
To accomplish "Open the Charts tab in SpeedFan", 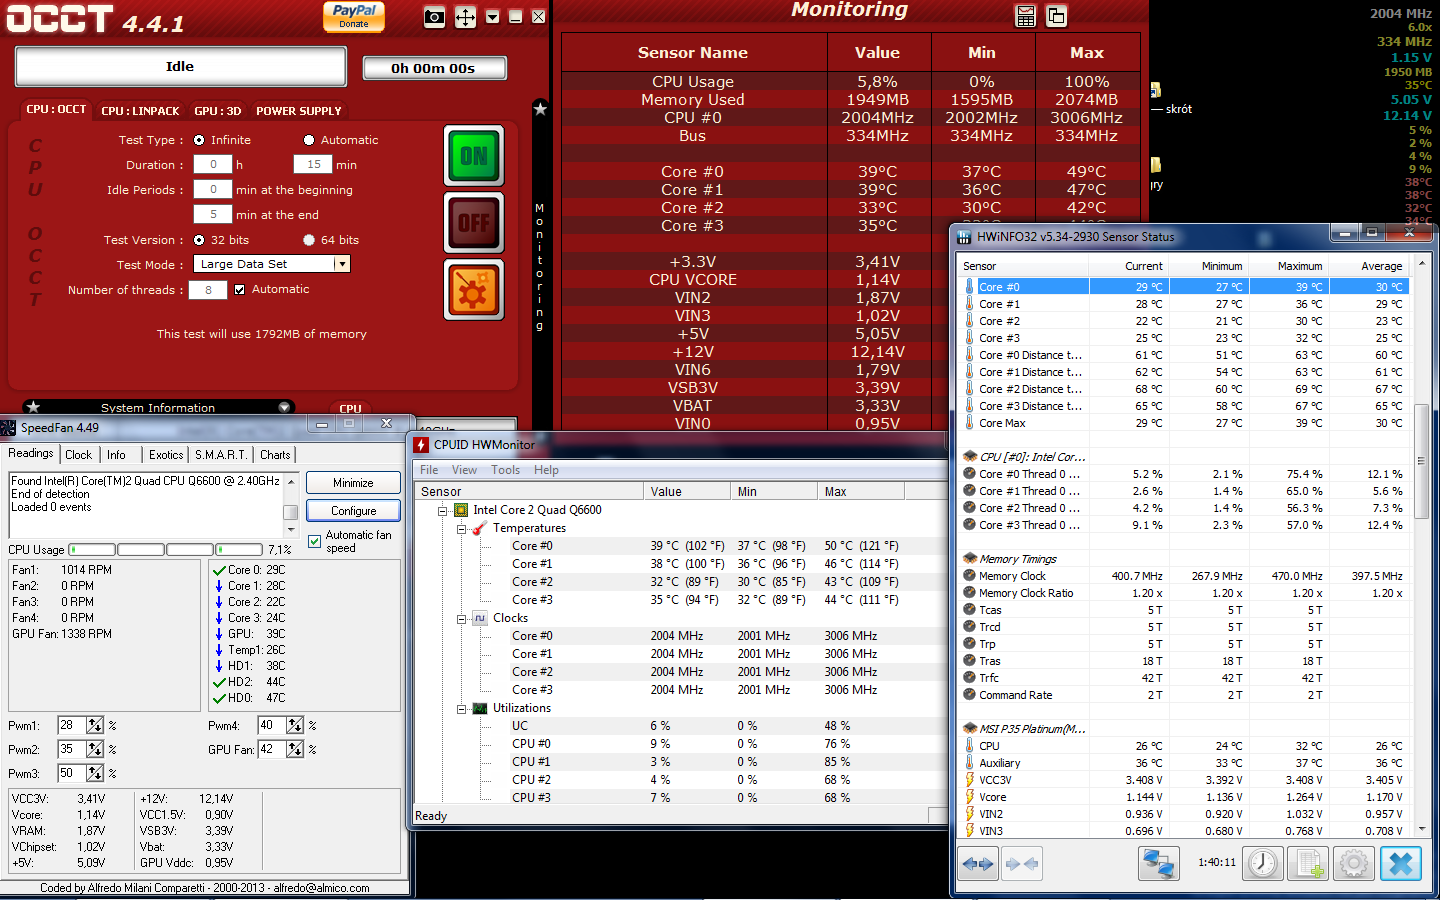I will (x=275, y=455).
